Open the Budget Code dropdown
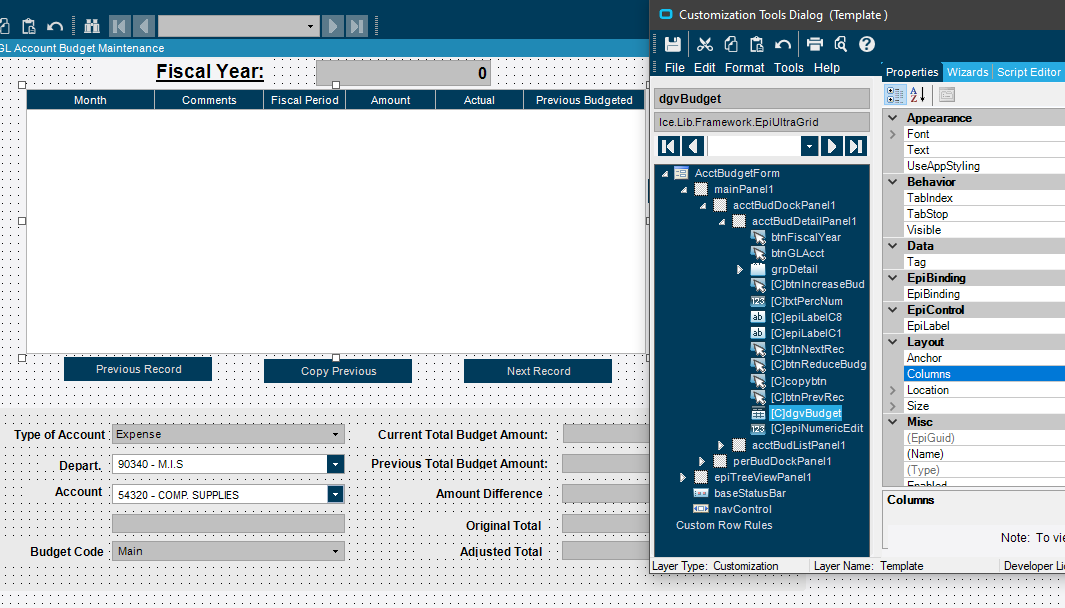The width and height of the screenshot is (1065, 608). 335,551
